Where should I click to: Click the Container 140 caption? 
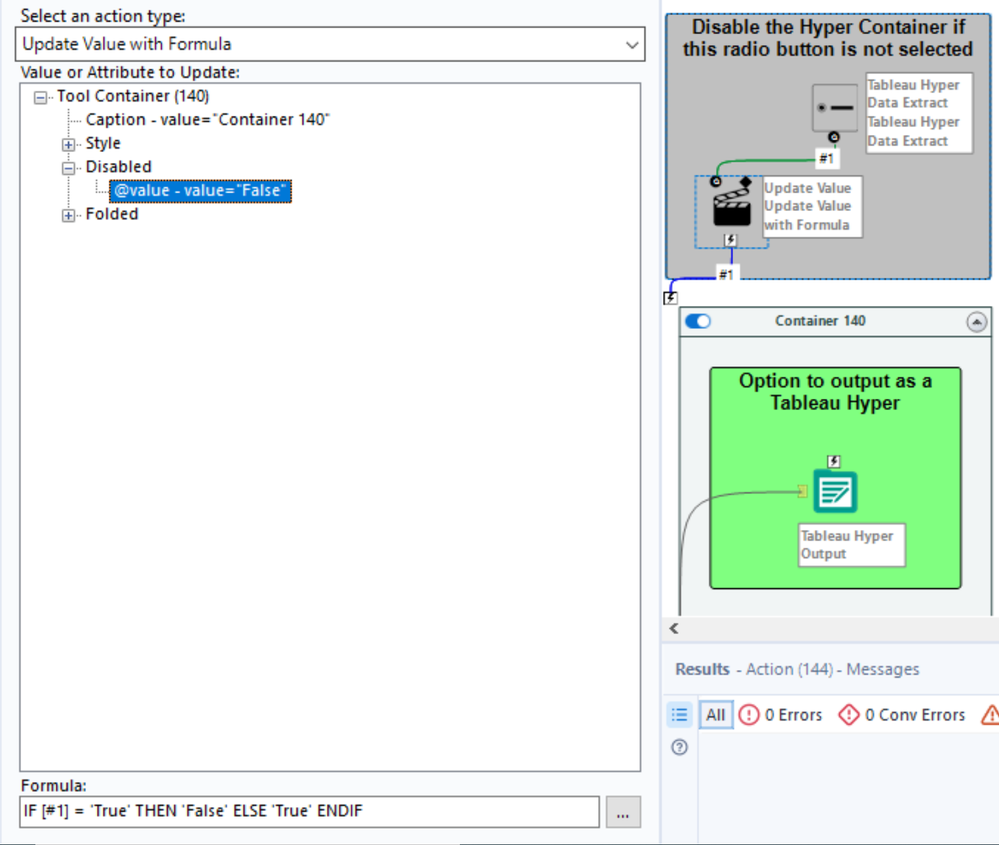tap(820, 321)
